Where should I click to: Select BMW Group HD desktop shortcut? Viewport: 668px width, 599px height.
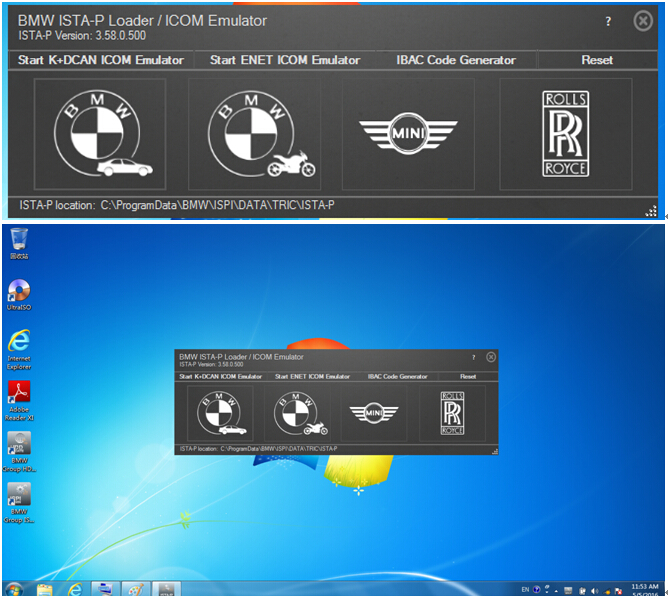[19, 452]
